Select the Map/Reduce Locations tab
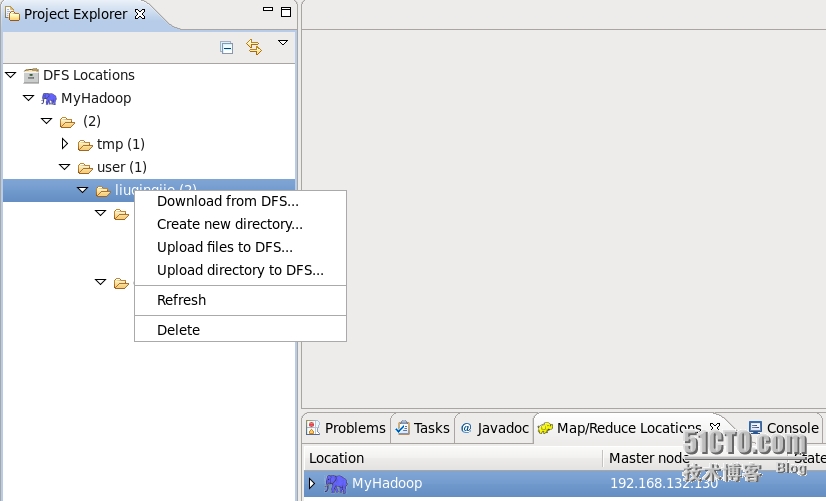The width and height of the screenshot is (826, 501). coord(629,428)
